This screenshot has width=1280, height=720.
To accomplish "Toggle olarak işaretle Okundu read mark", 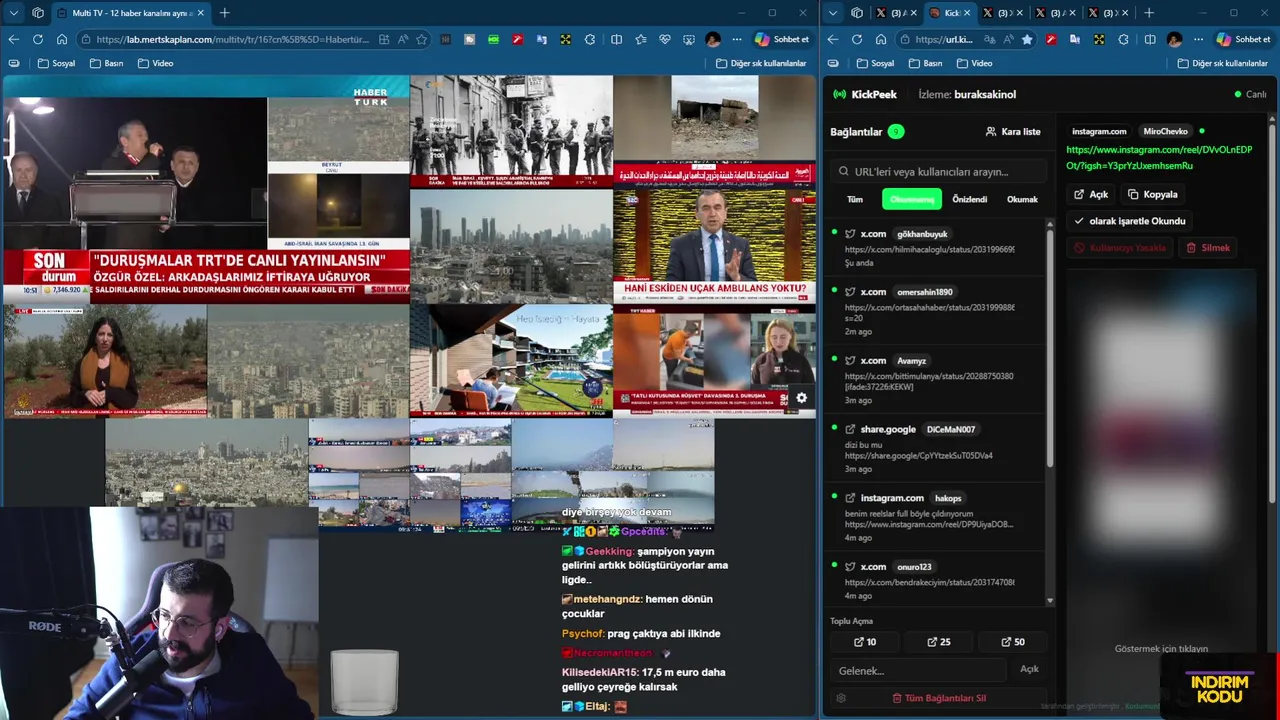I will point(1130,221).
